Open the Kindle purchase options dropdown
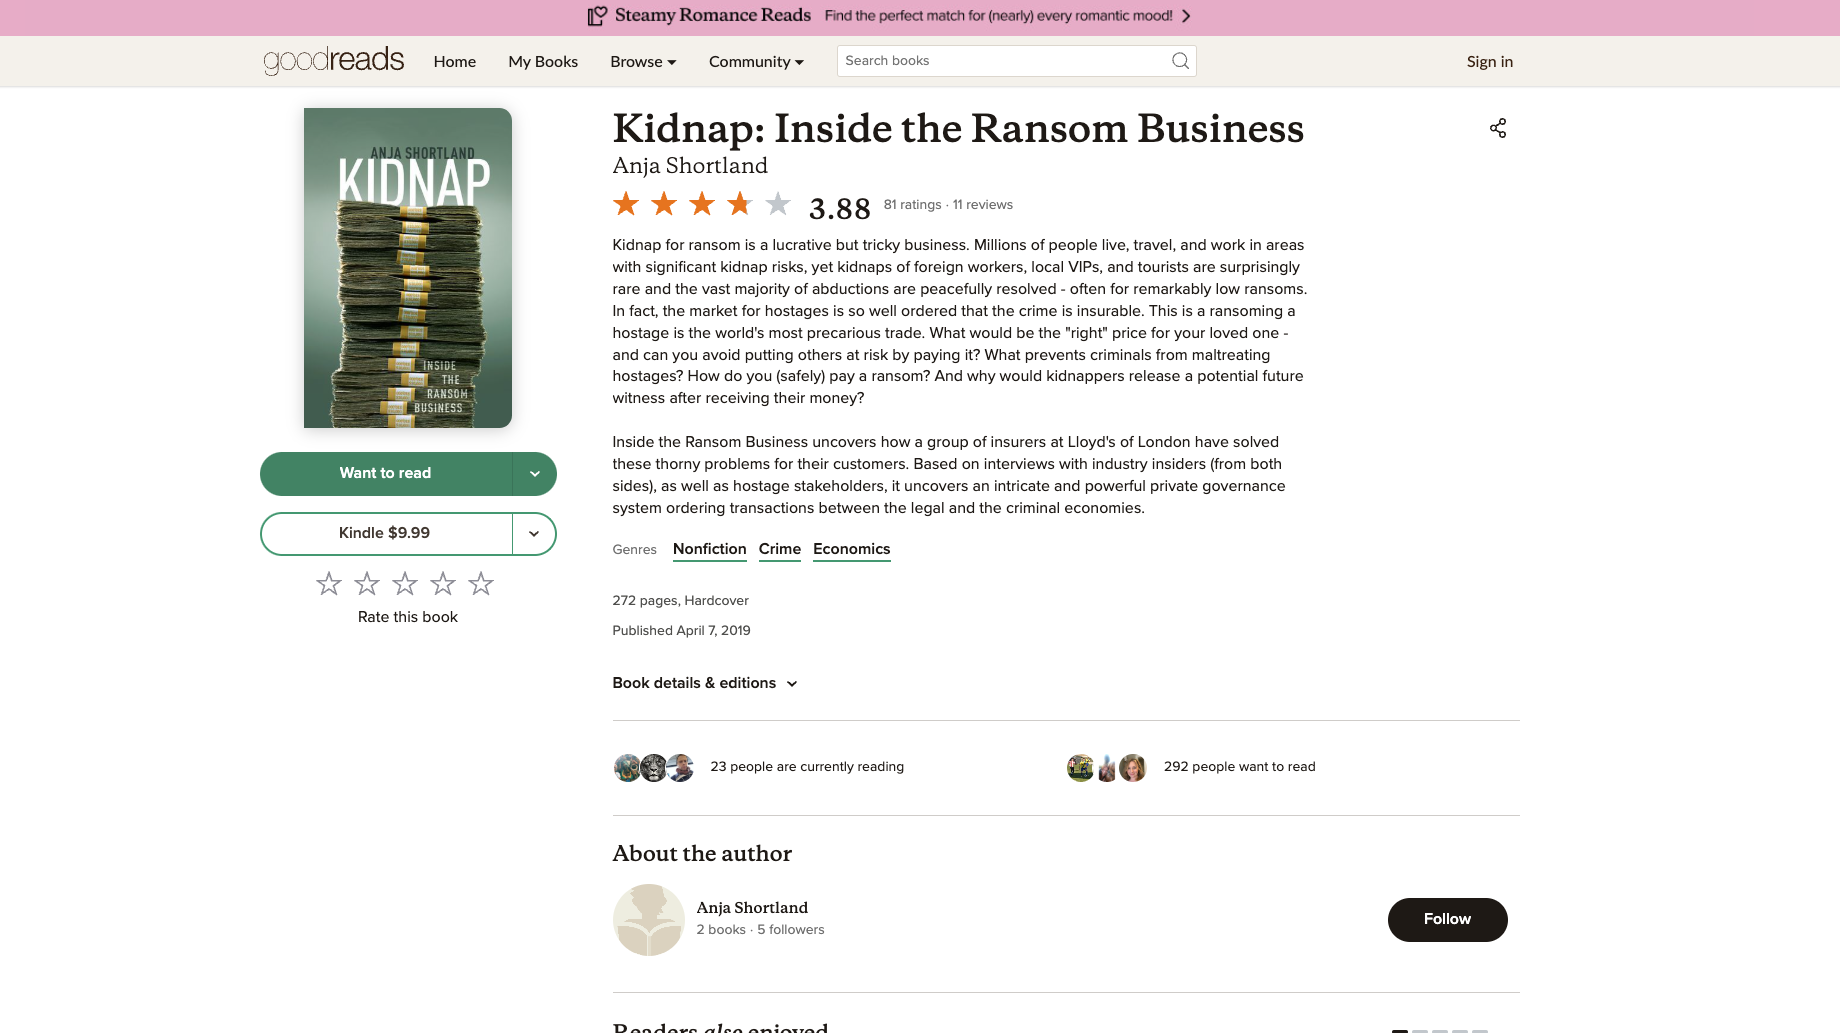Screen dimensions: 1840x1033 [x=534, y=534]
